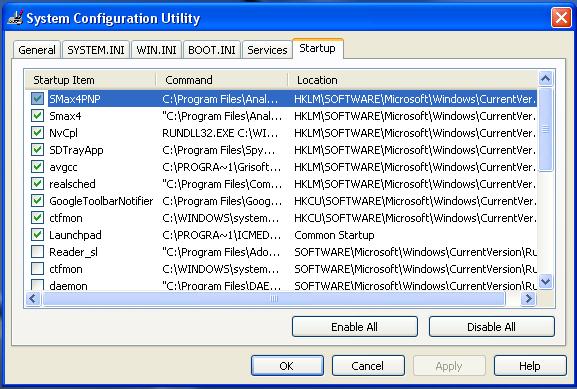Uncheck the Smax4 startup item
Viewport: 577px width, 389px height.
[x=37, y=116]
